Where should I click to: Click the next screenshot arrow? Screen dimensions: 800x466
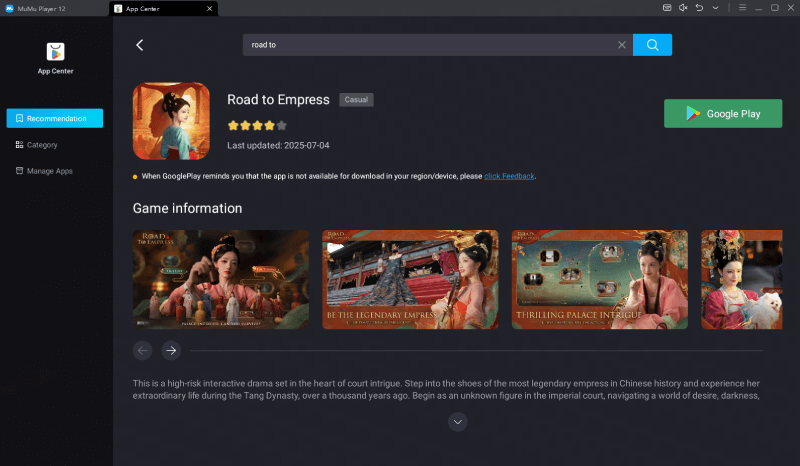(x=171, y=350)
